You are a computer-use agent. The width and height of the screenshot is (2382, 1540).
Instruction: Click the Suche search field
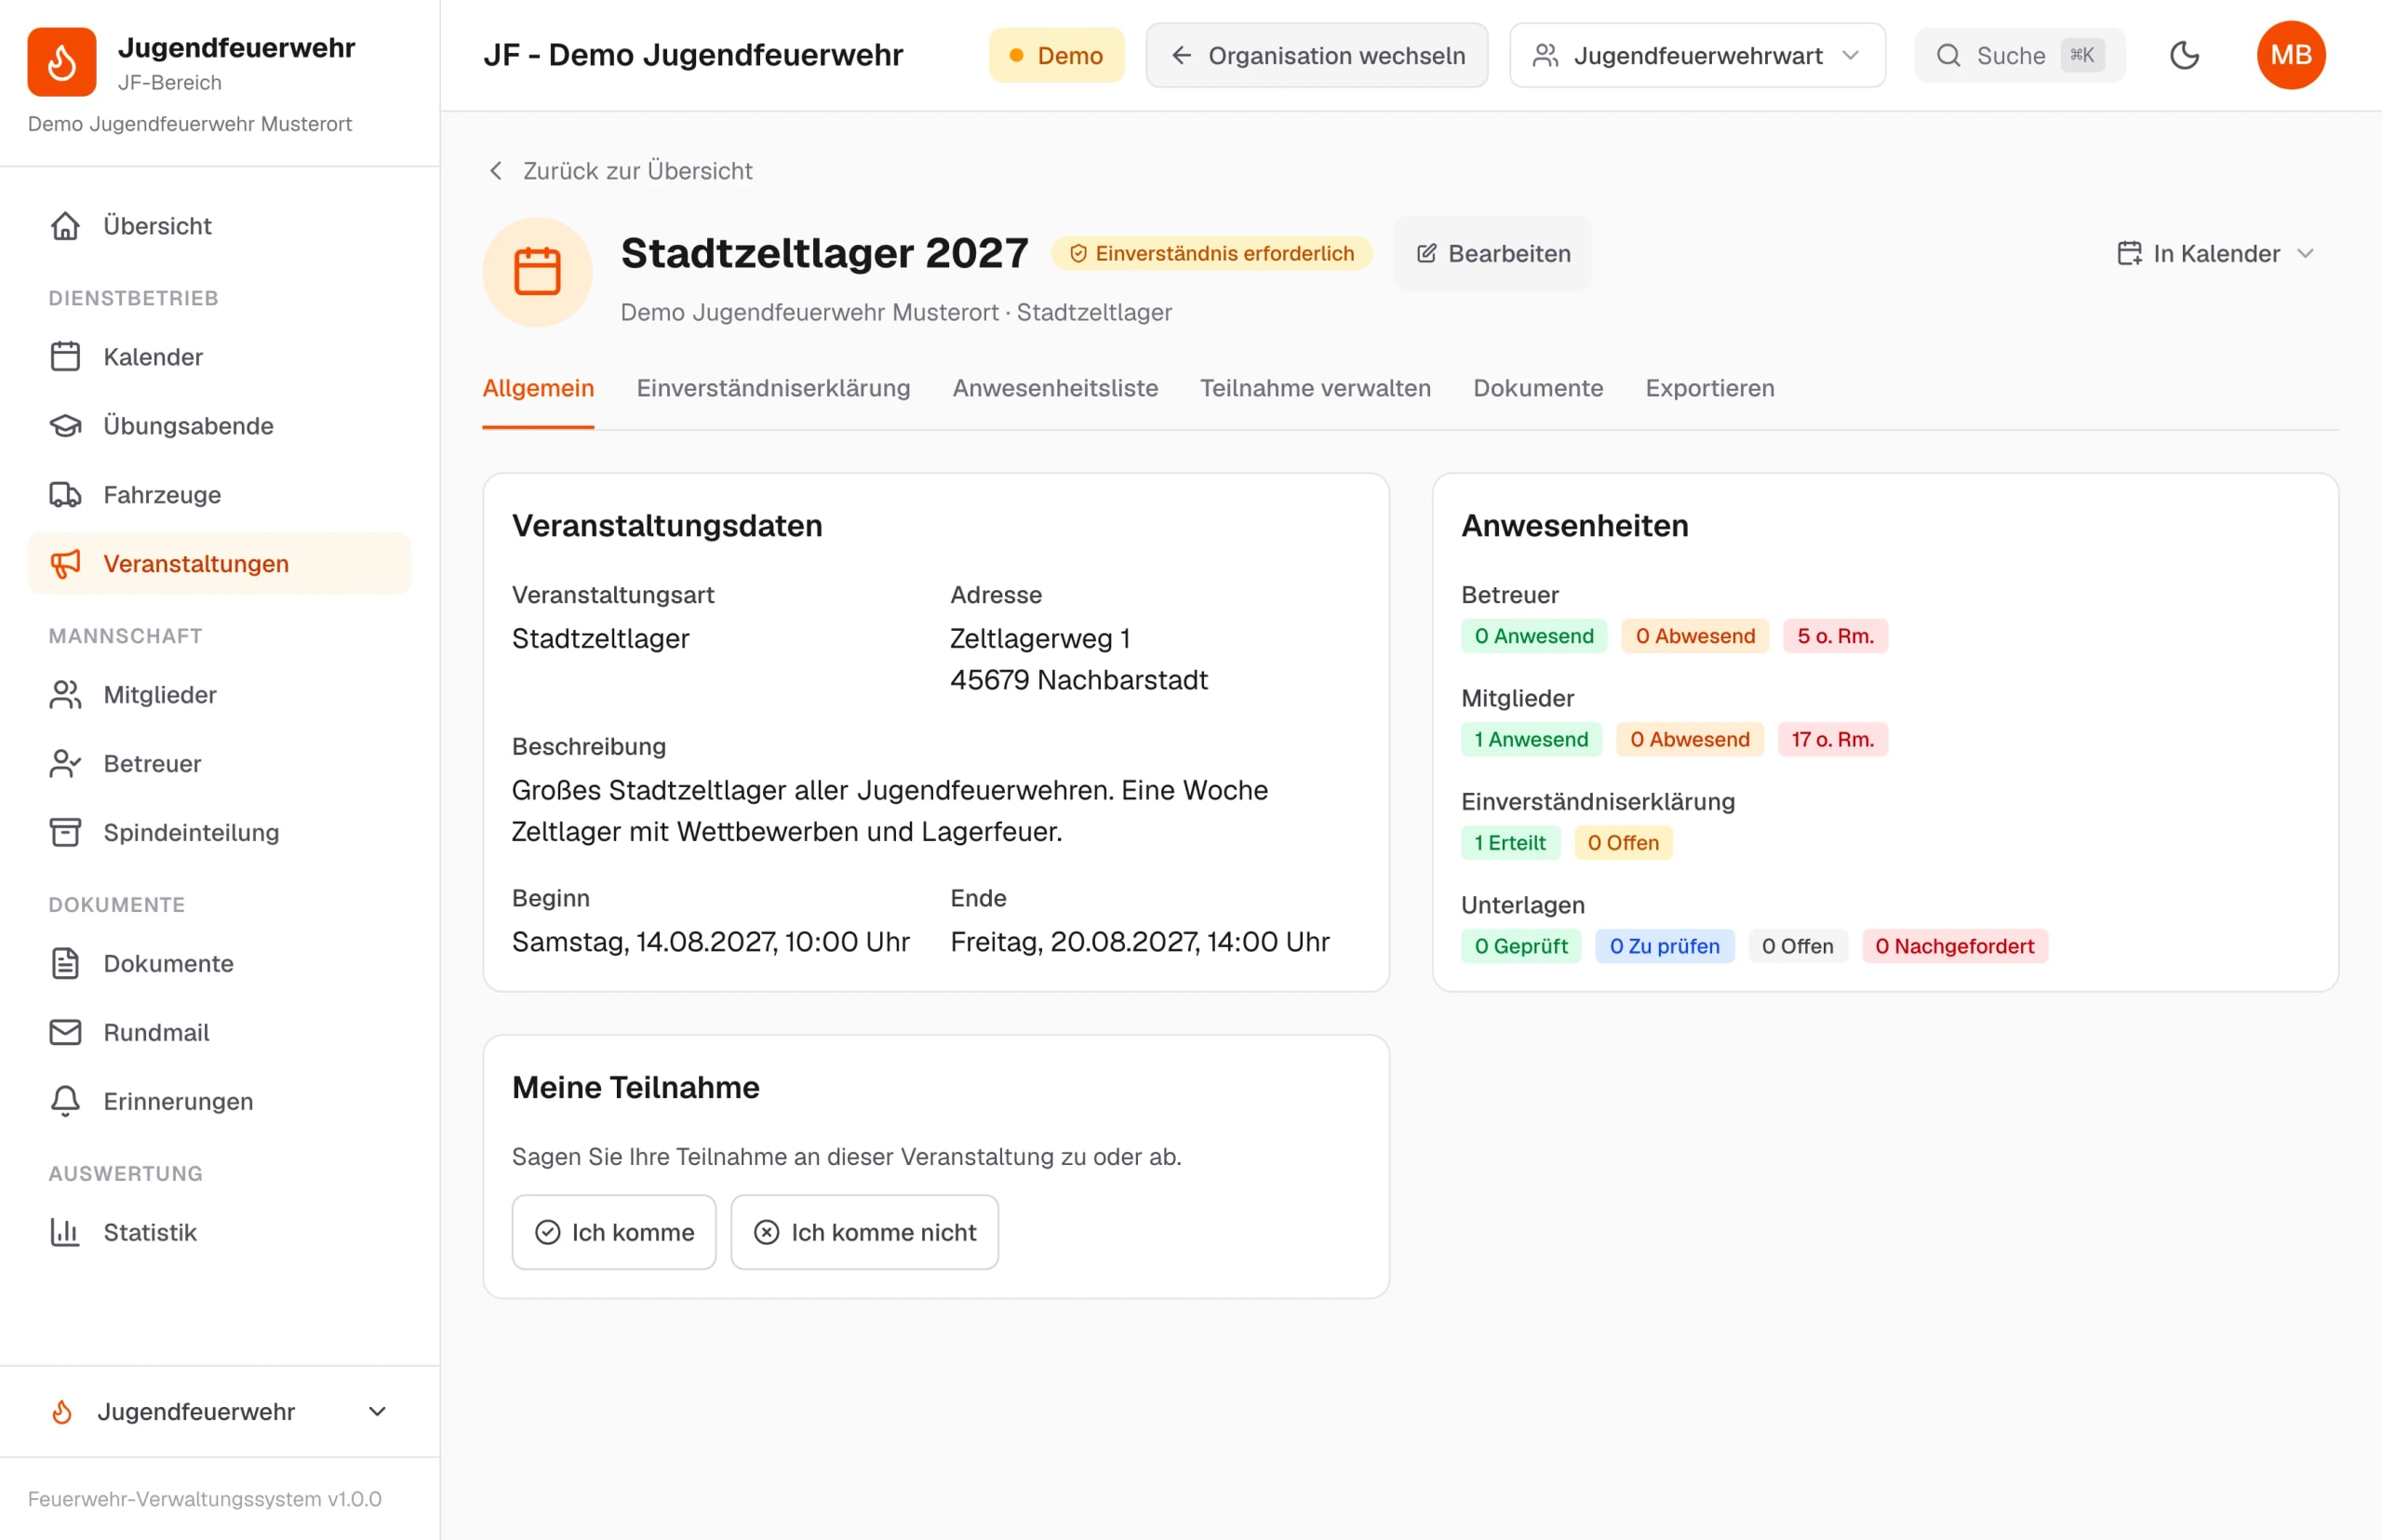coord(2020,56)
